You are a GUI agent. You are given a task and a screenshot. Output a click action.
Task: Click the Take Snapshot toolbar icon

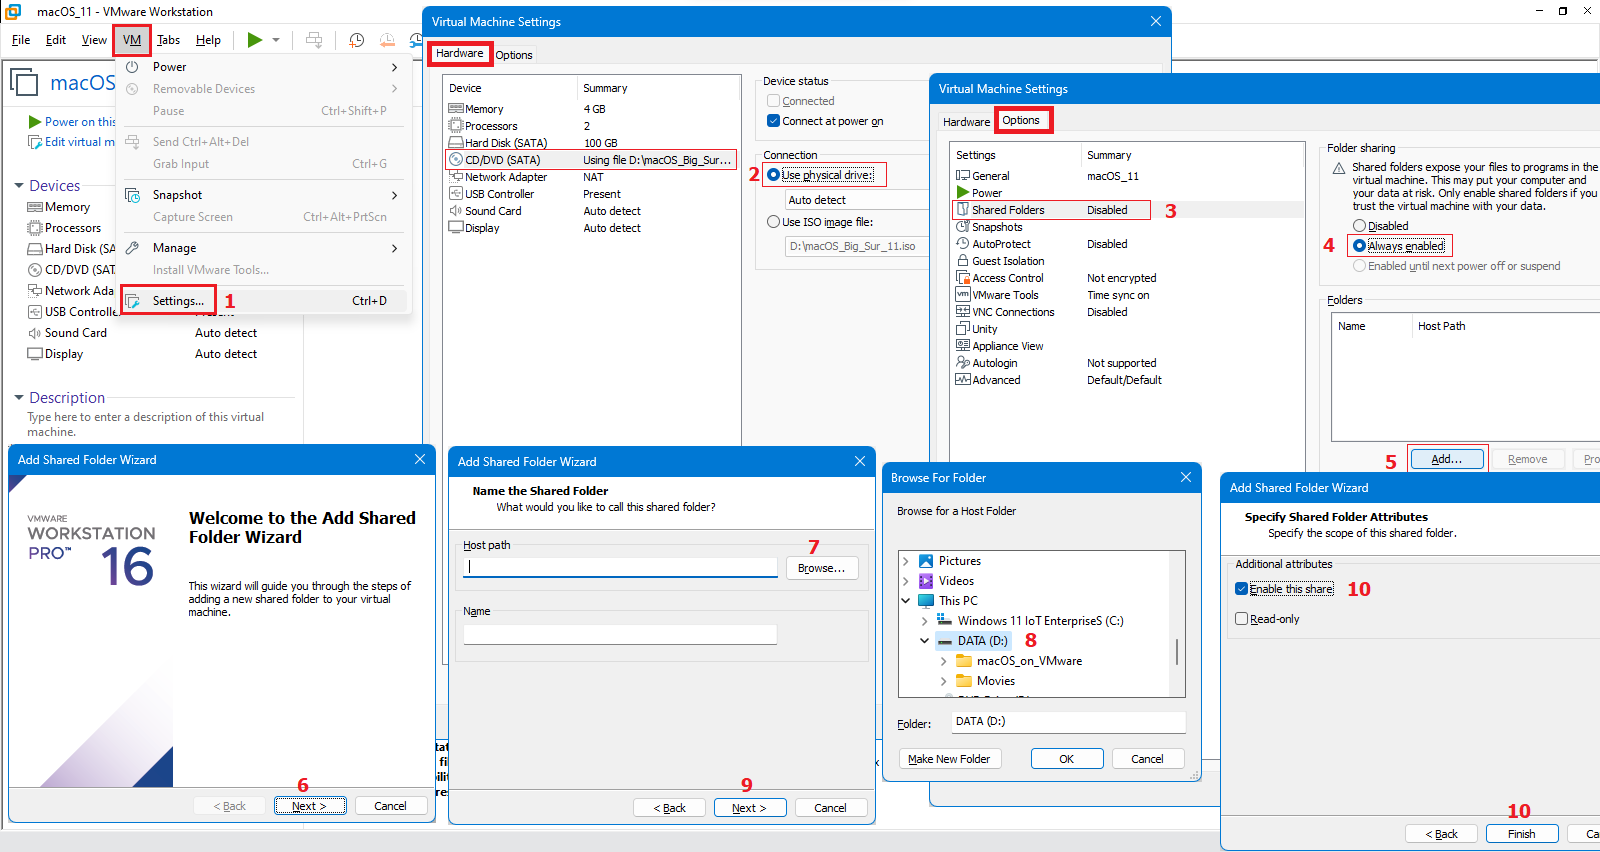(356, 40)
